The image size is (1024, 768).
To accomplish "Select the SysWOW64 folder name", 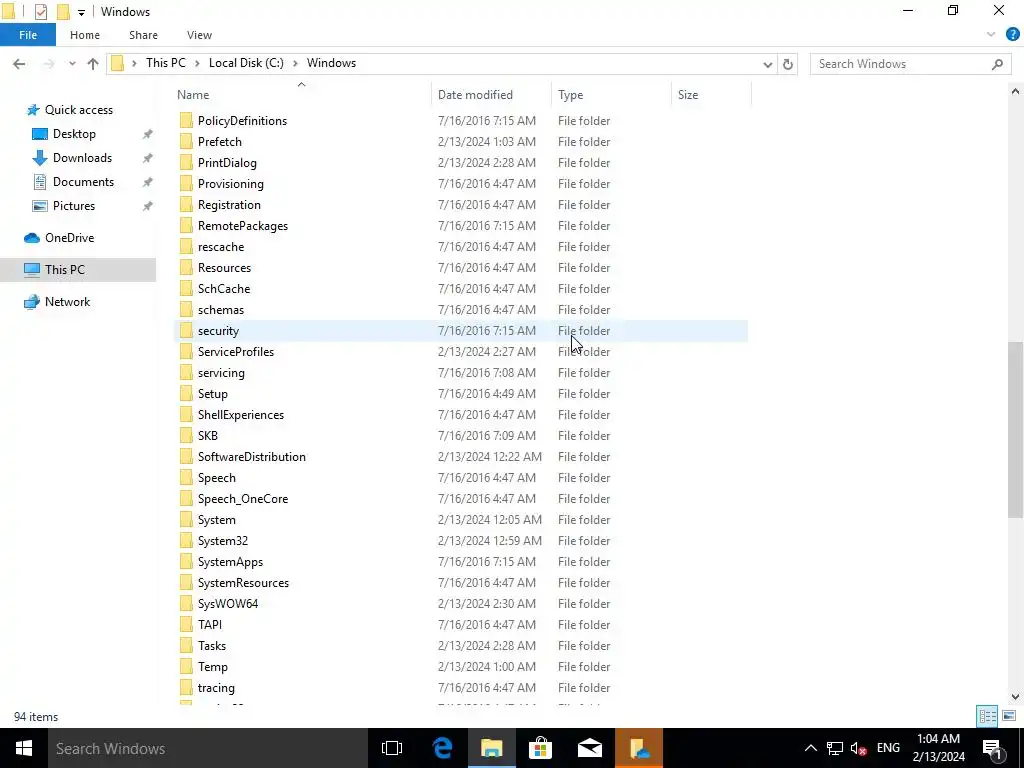I will pyautogui.click(x=228, y=603).
